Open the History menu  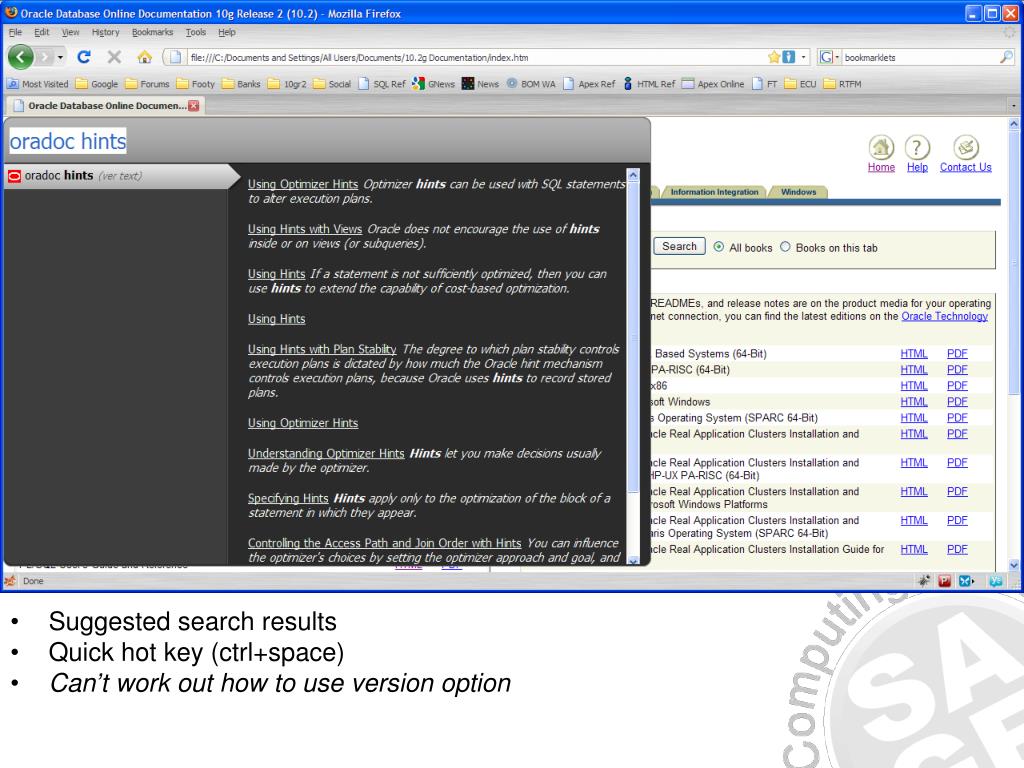tap(105, 32)
